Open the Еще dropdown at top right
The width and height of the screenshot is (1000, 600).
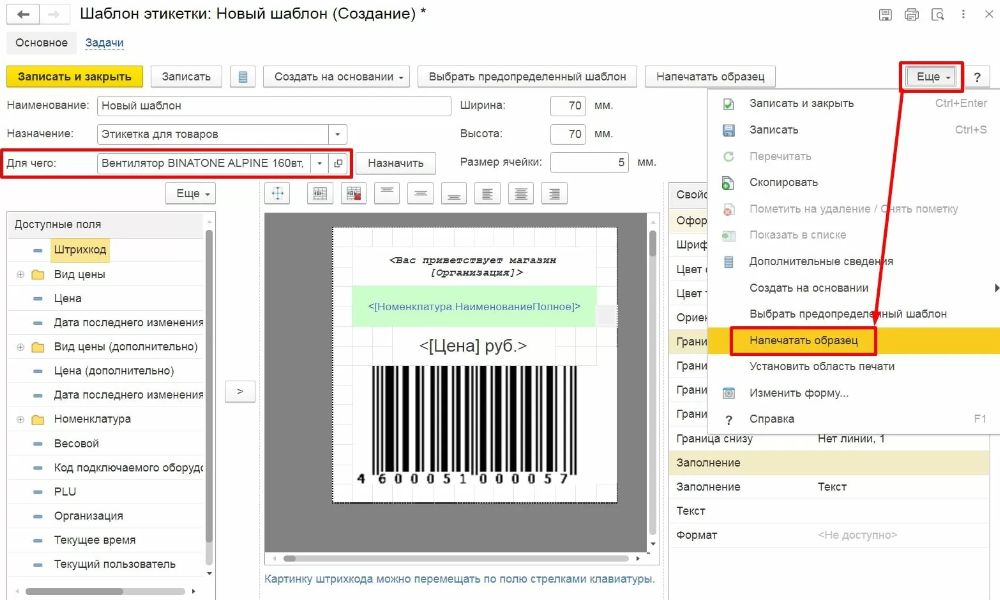pos(933,77)
